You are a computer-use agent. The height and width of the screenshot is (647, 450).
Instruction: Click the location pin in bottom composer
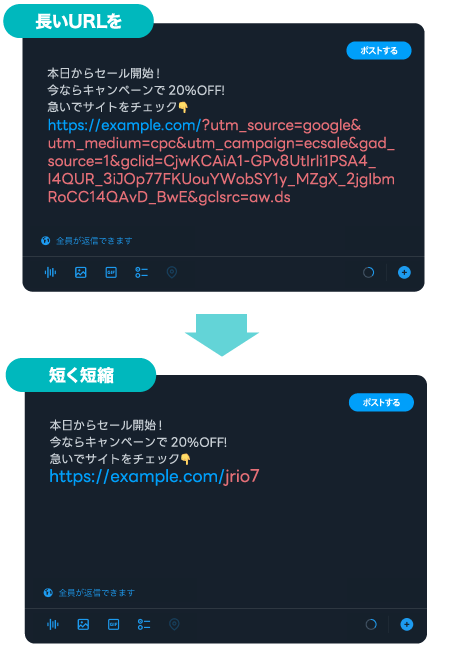coord(174,624)
